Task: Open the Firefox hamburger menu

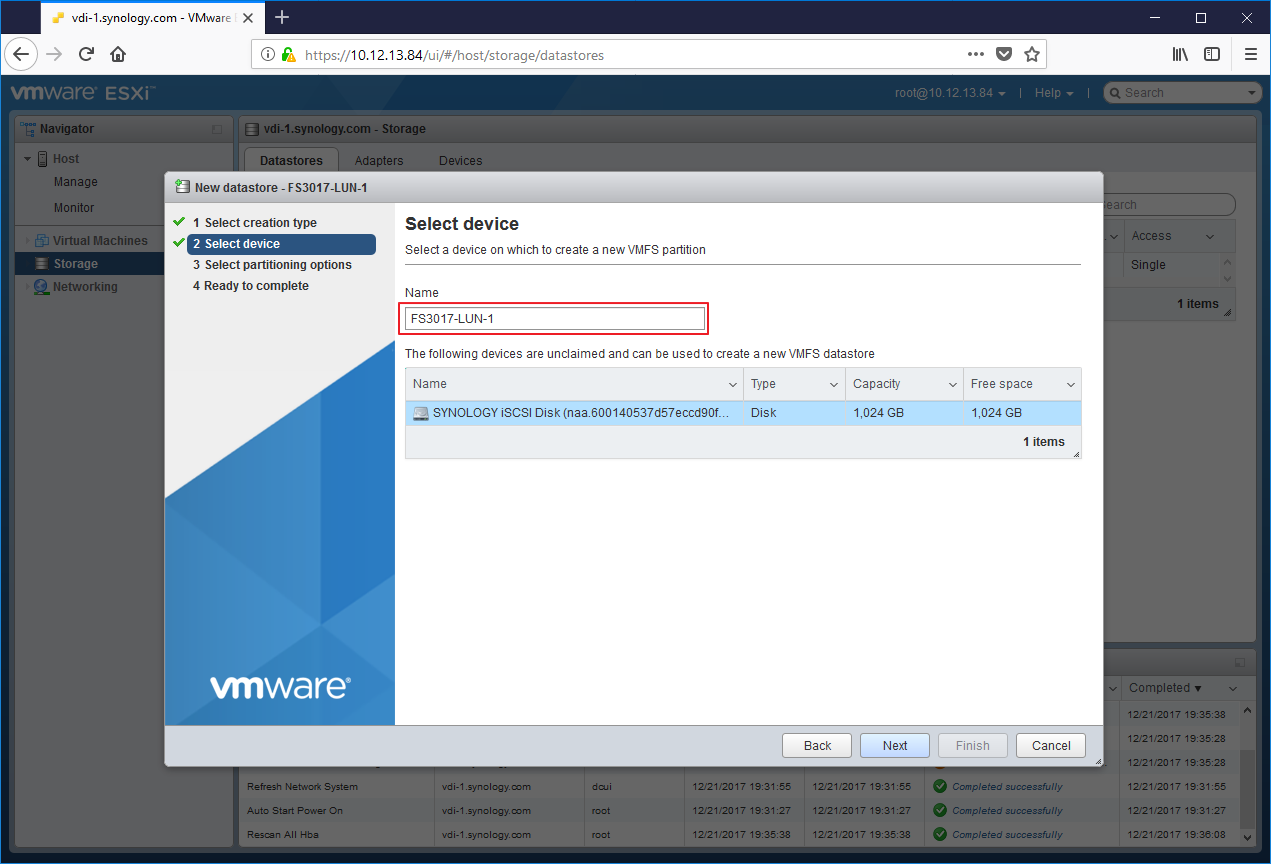Action: click(1250, 54)
